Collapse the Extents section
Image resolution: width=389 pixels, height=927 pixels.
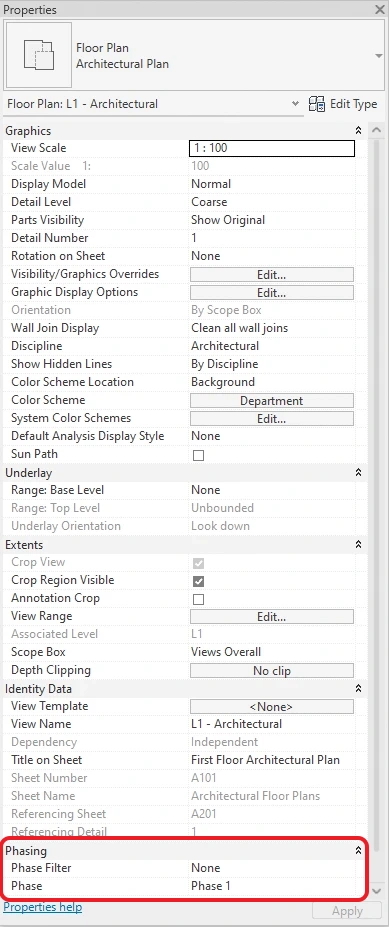[x=358, y=544]
